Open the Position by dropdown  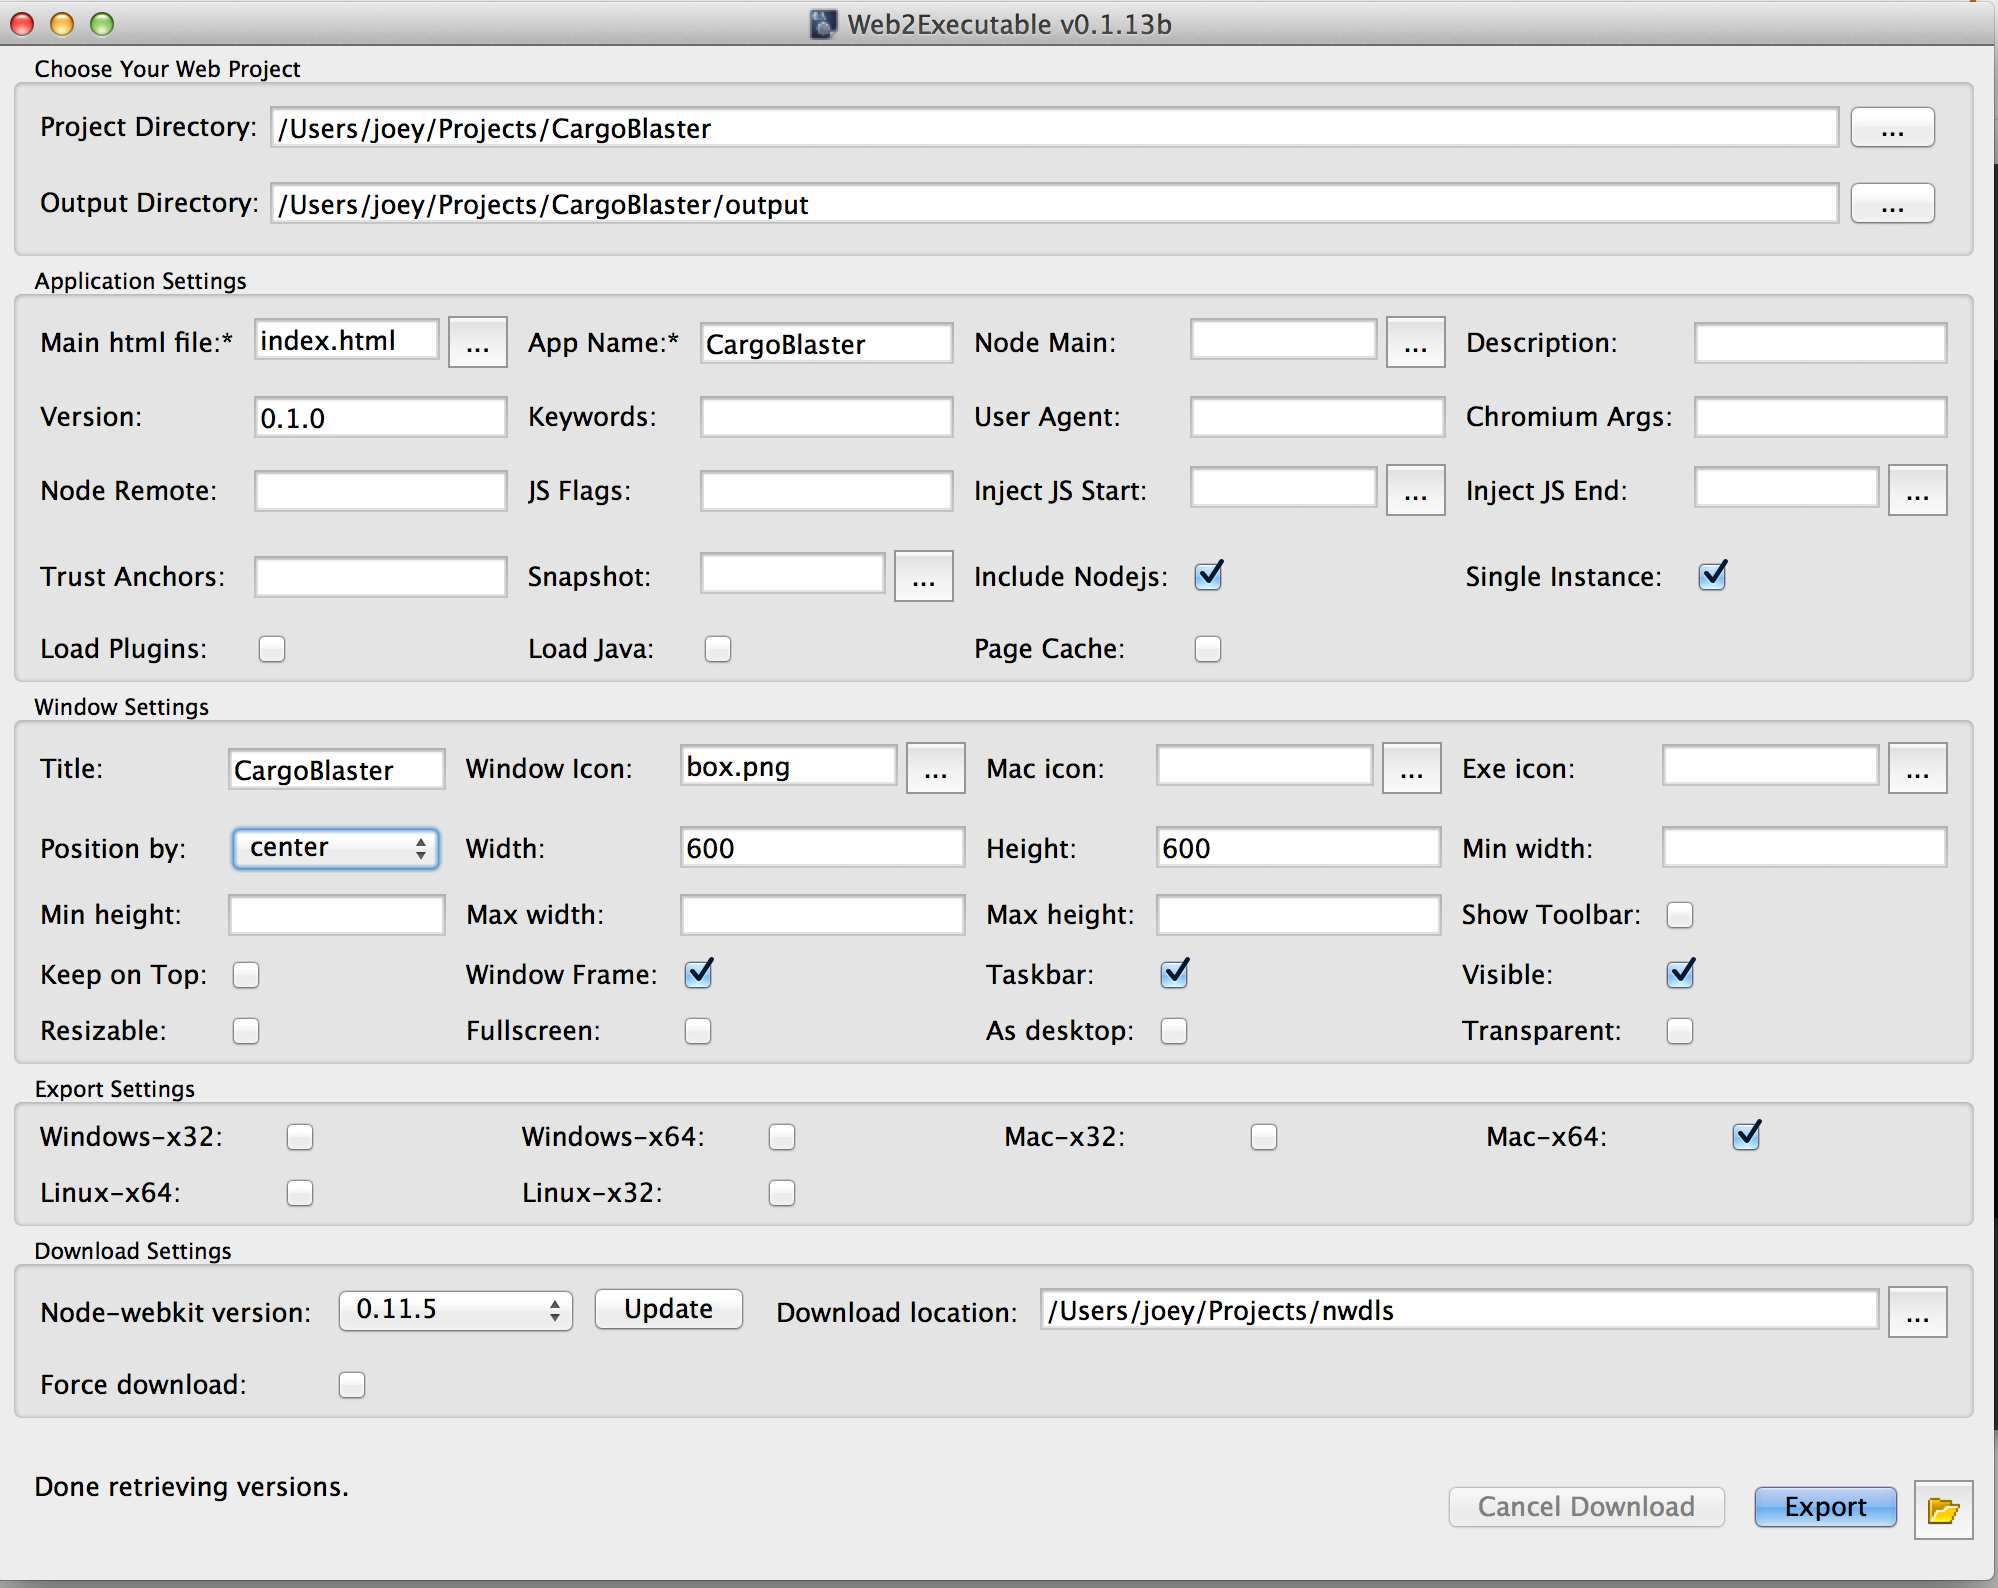click(x=335, y=847)
